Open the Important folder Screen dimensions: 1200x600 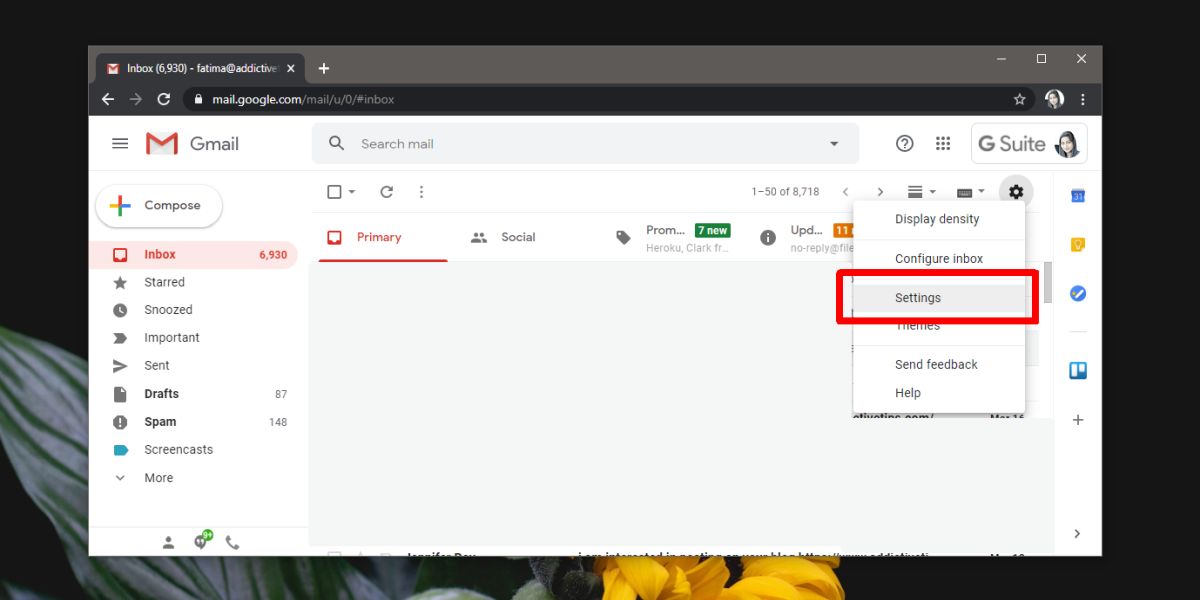(193, 338)
